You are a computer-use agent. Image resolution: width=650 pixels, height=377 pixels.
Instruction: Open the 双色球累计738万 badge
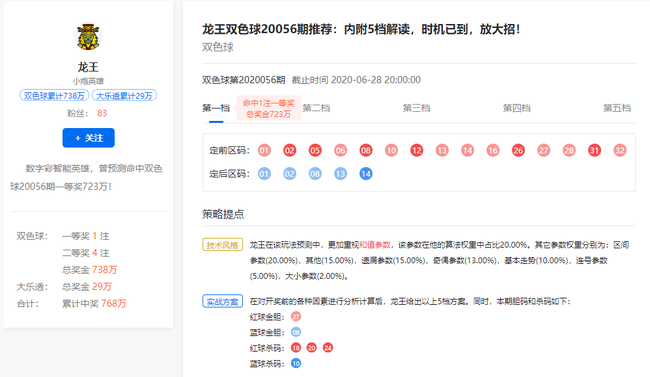(54, 96)
